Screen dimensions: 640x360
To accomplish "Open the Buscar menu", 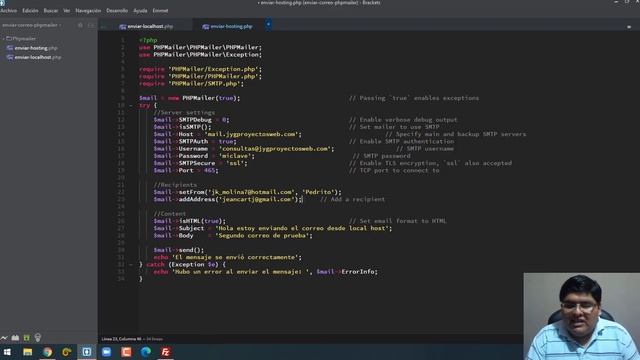I will tap(51, 11).
